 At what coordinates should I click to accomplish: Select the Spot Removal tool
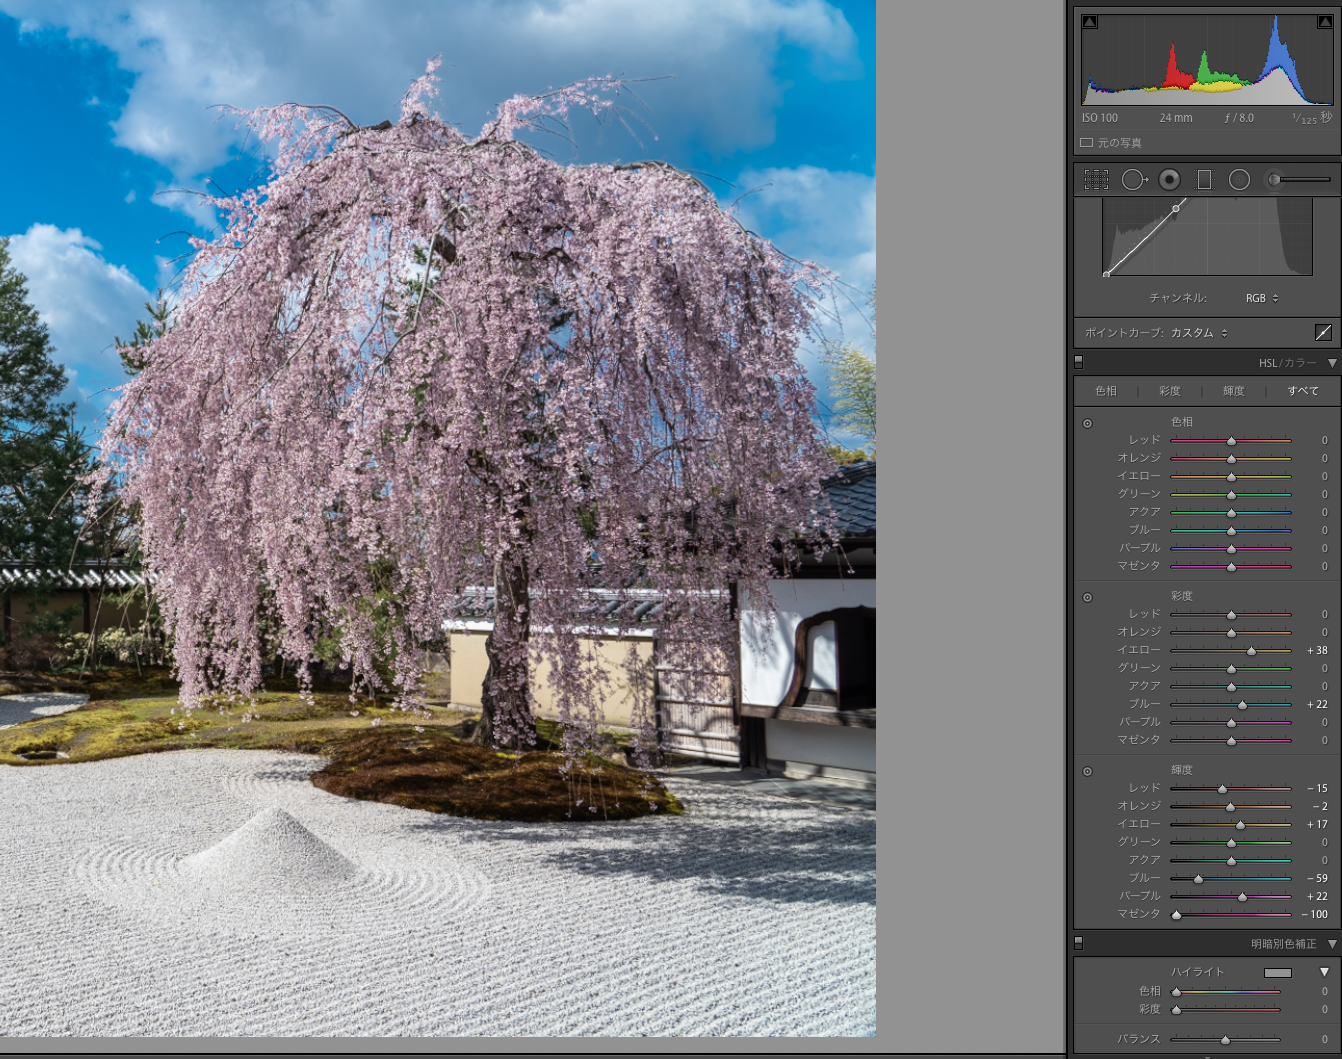tap(1134, 179)
